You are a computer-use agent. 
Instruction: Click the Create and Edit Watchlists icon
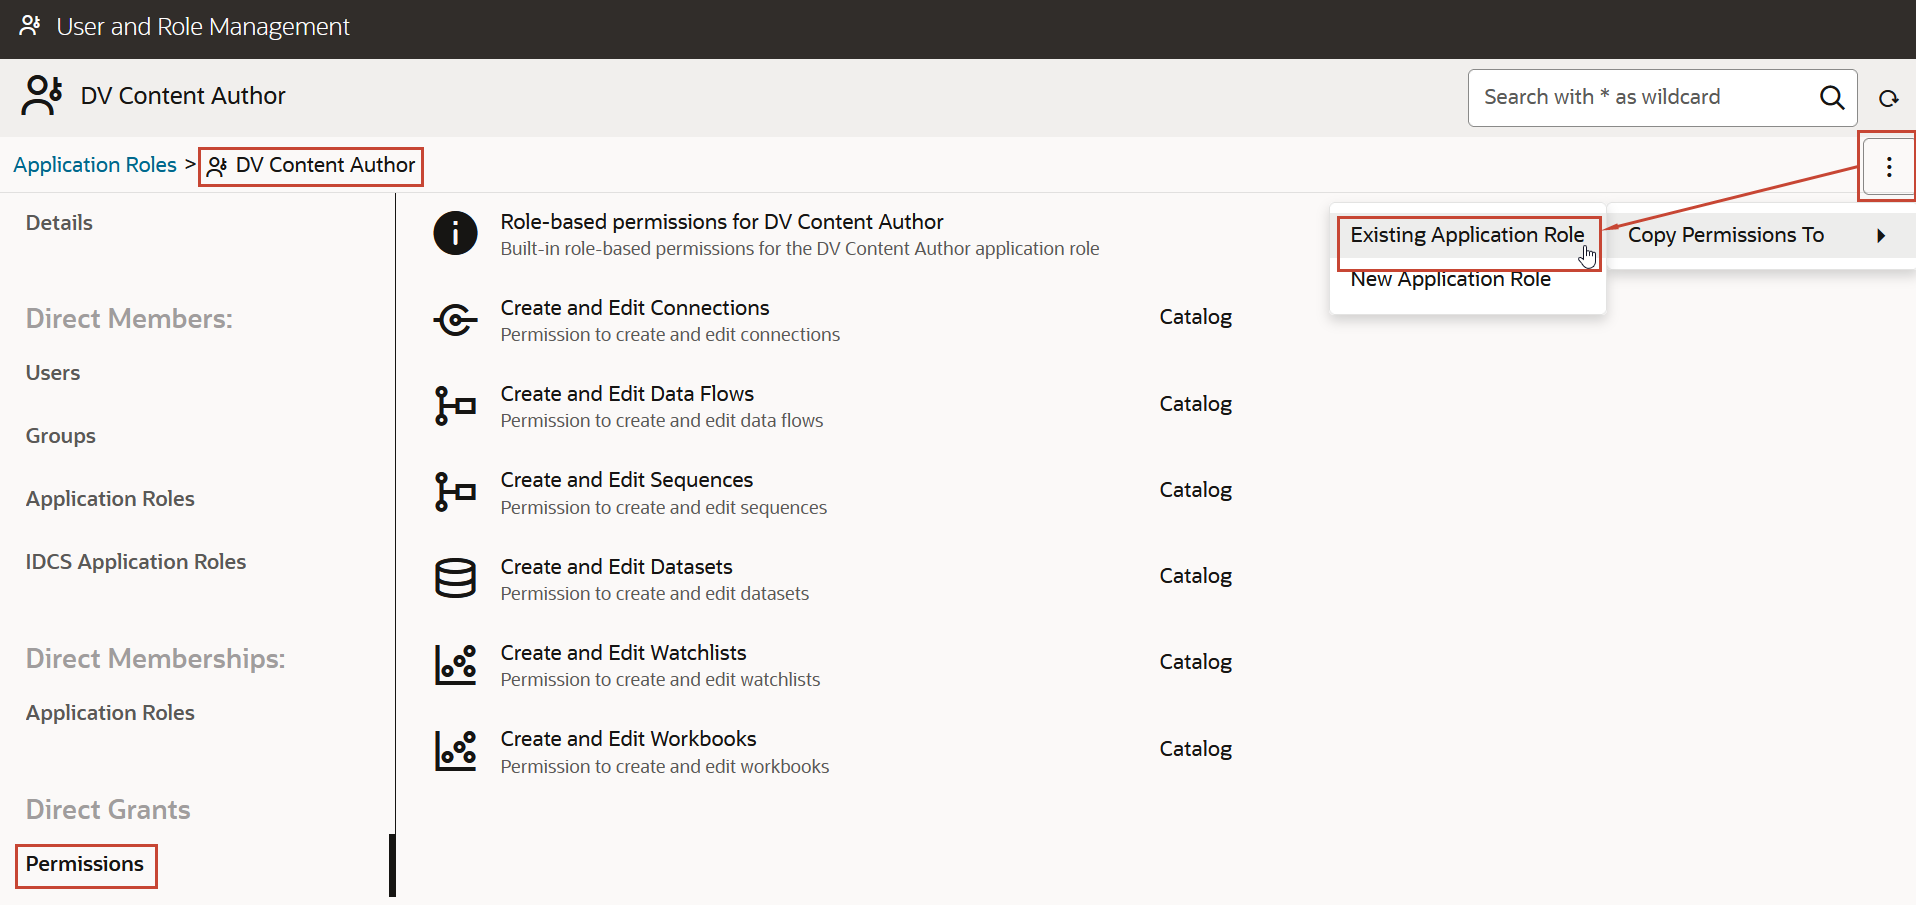pyautogui.click(x=455, y=663)
